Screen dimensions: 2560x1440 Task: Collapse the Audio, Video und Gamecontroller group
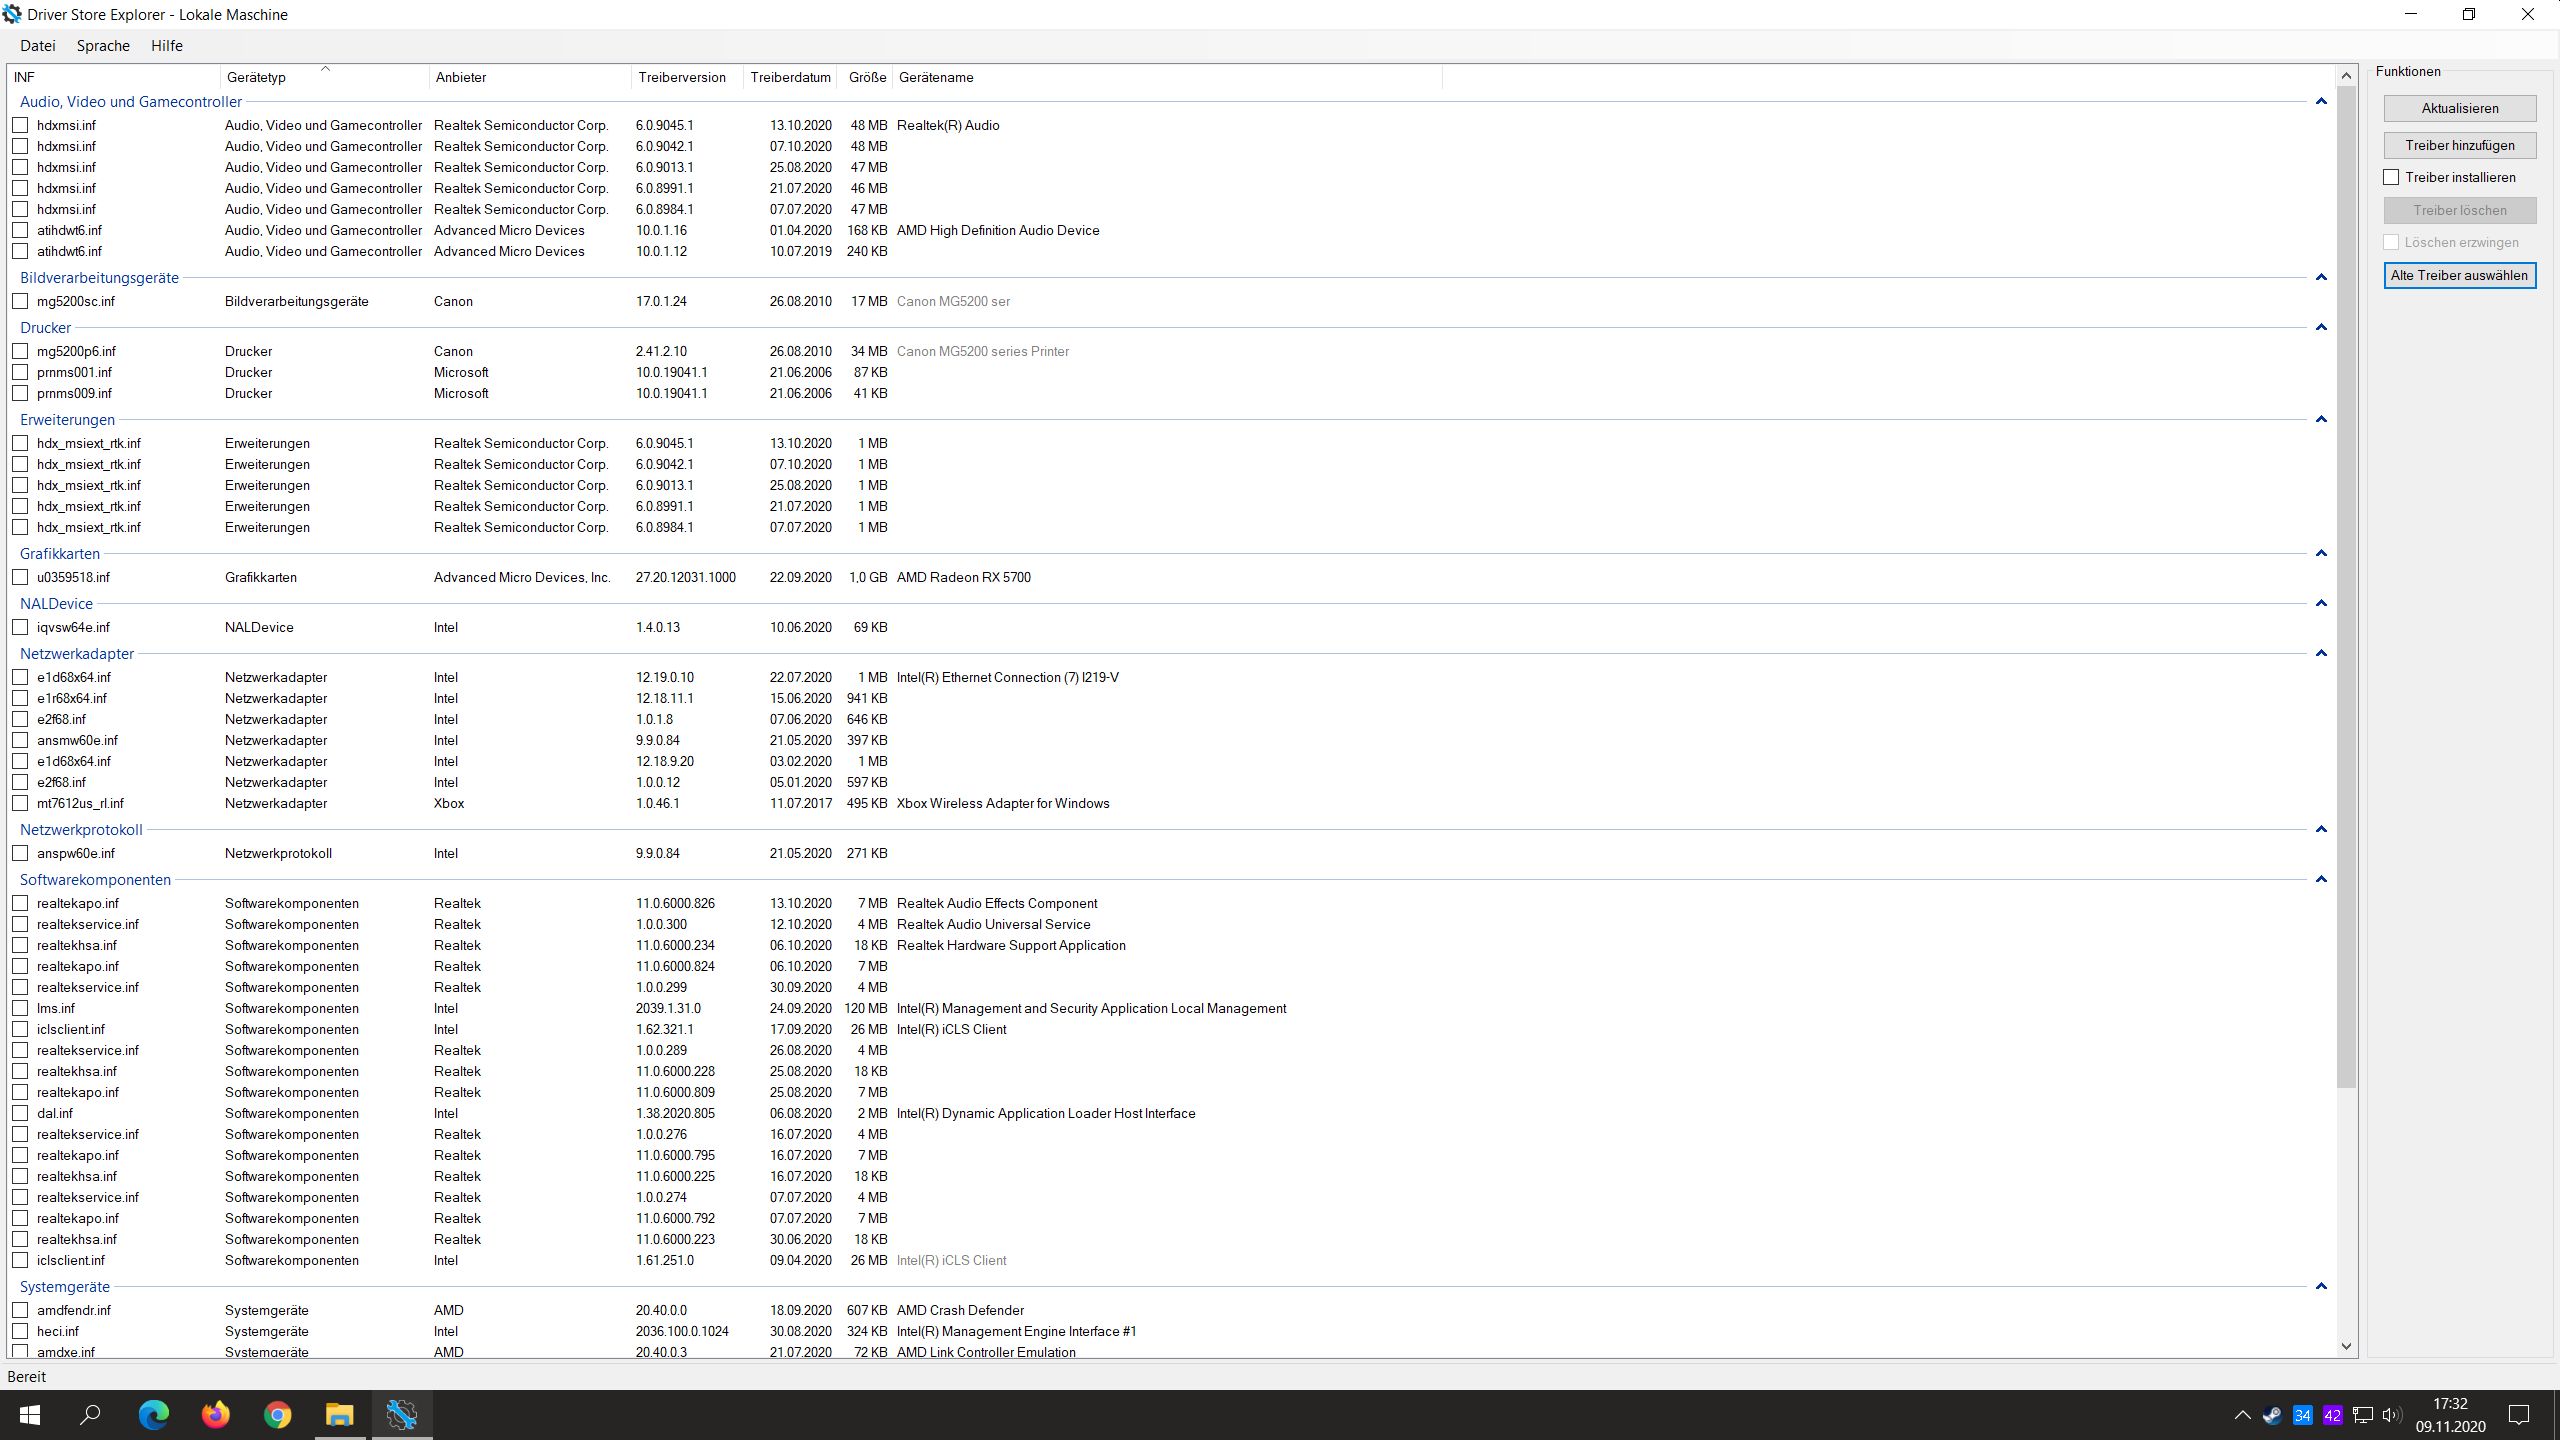pyautogui.click(x=2320, y=101)
